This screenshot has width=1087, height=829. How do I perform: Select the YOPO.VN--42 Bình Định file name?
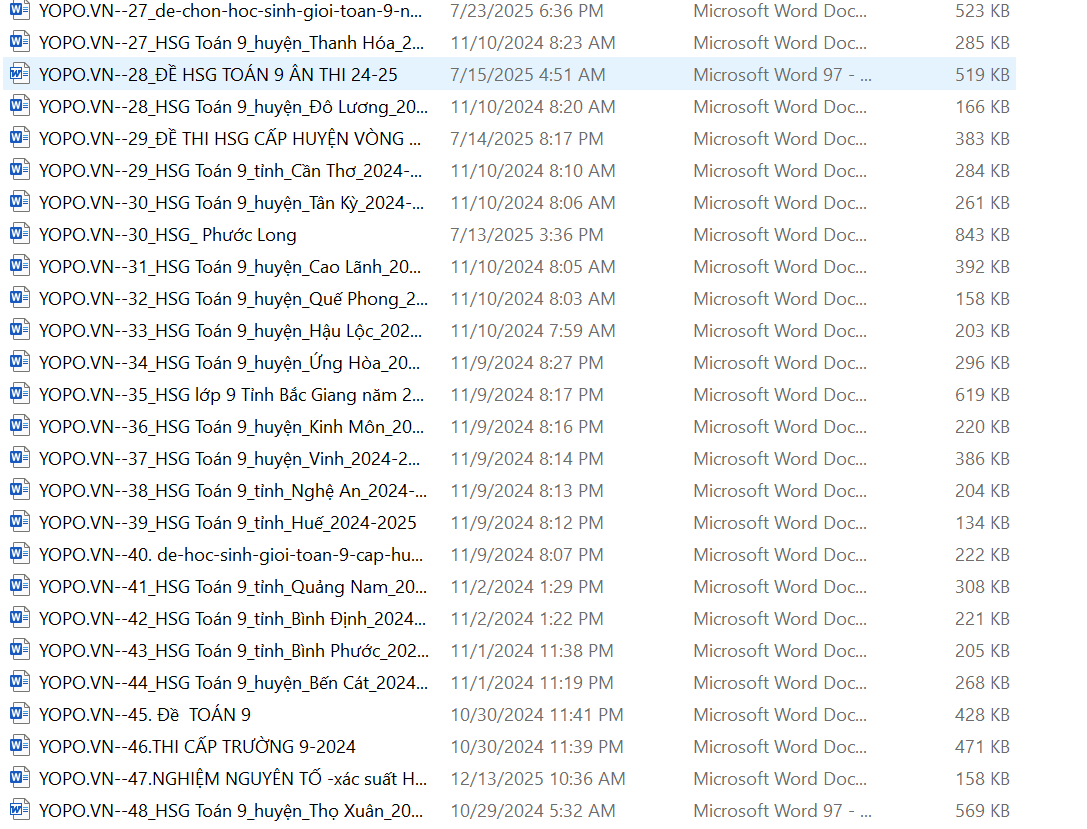click(x=232, y=618)
